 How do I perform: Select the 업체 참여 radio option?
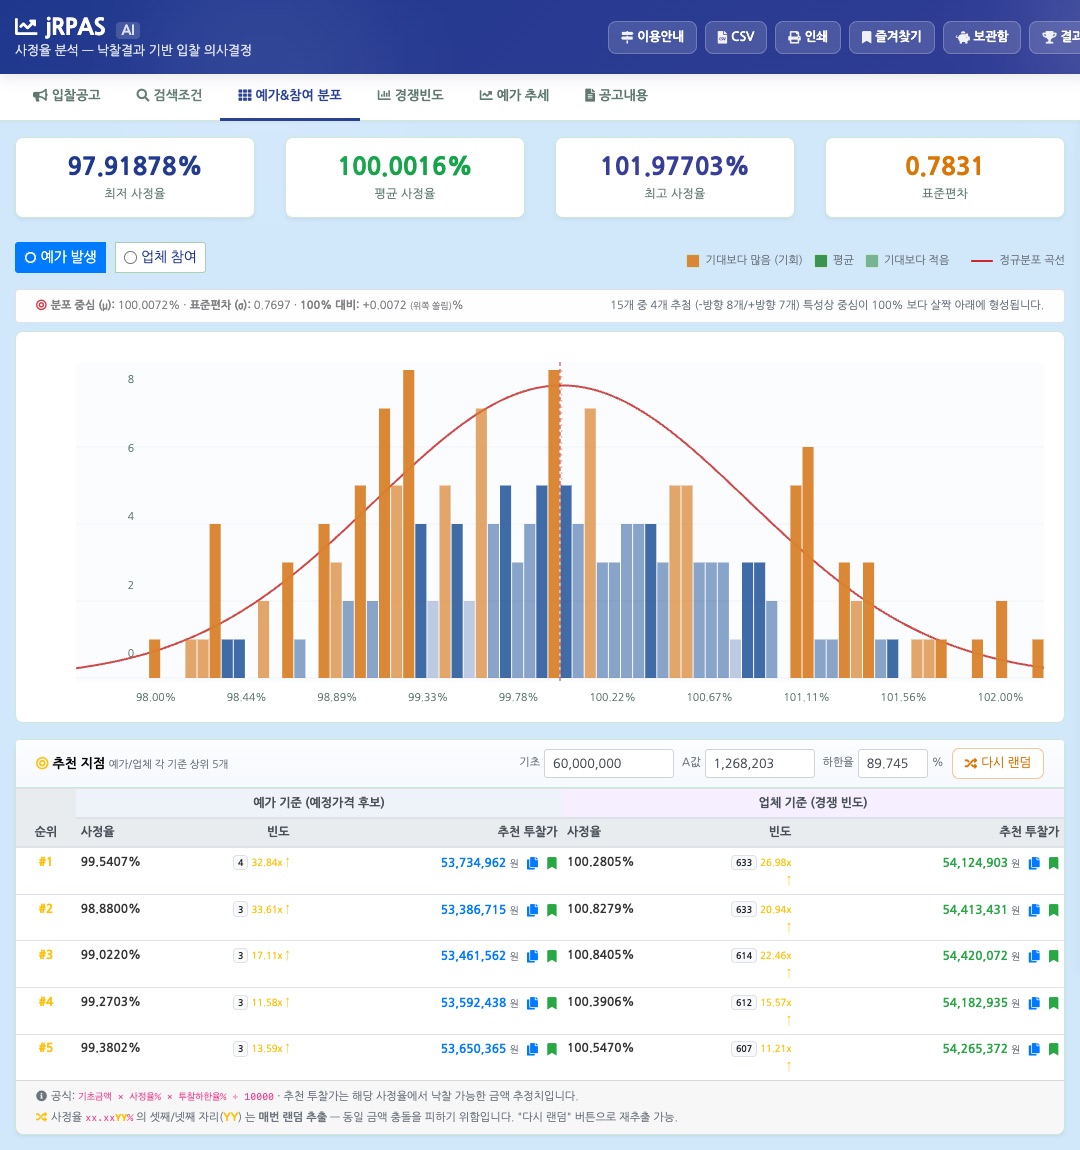(160, 257)
